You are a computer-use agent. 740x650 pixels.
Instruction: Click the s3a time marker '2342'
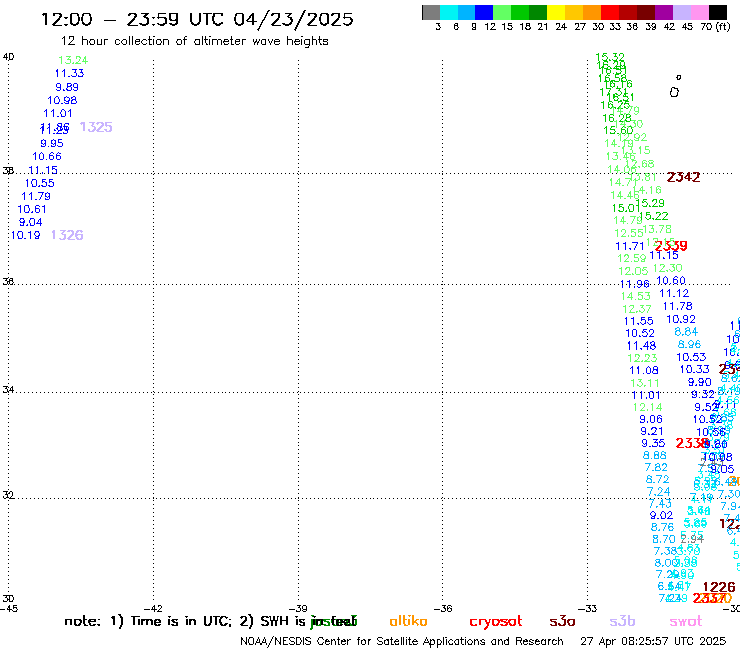[683, 177]
